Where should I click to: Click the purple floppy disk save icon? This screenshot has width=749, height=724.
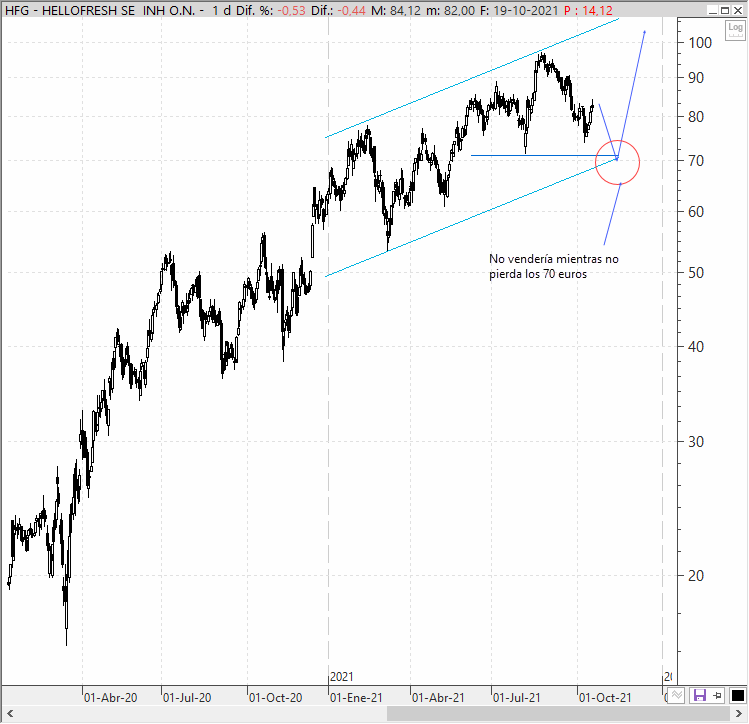click(x=699, y=695)
